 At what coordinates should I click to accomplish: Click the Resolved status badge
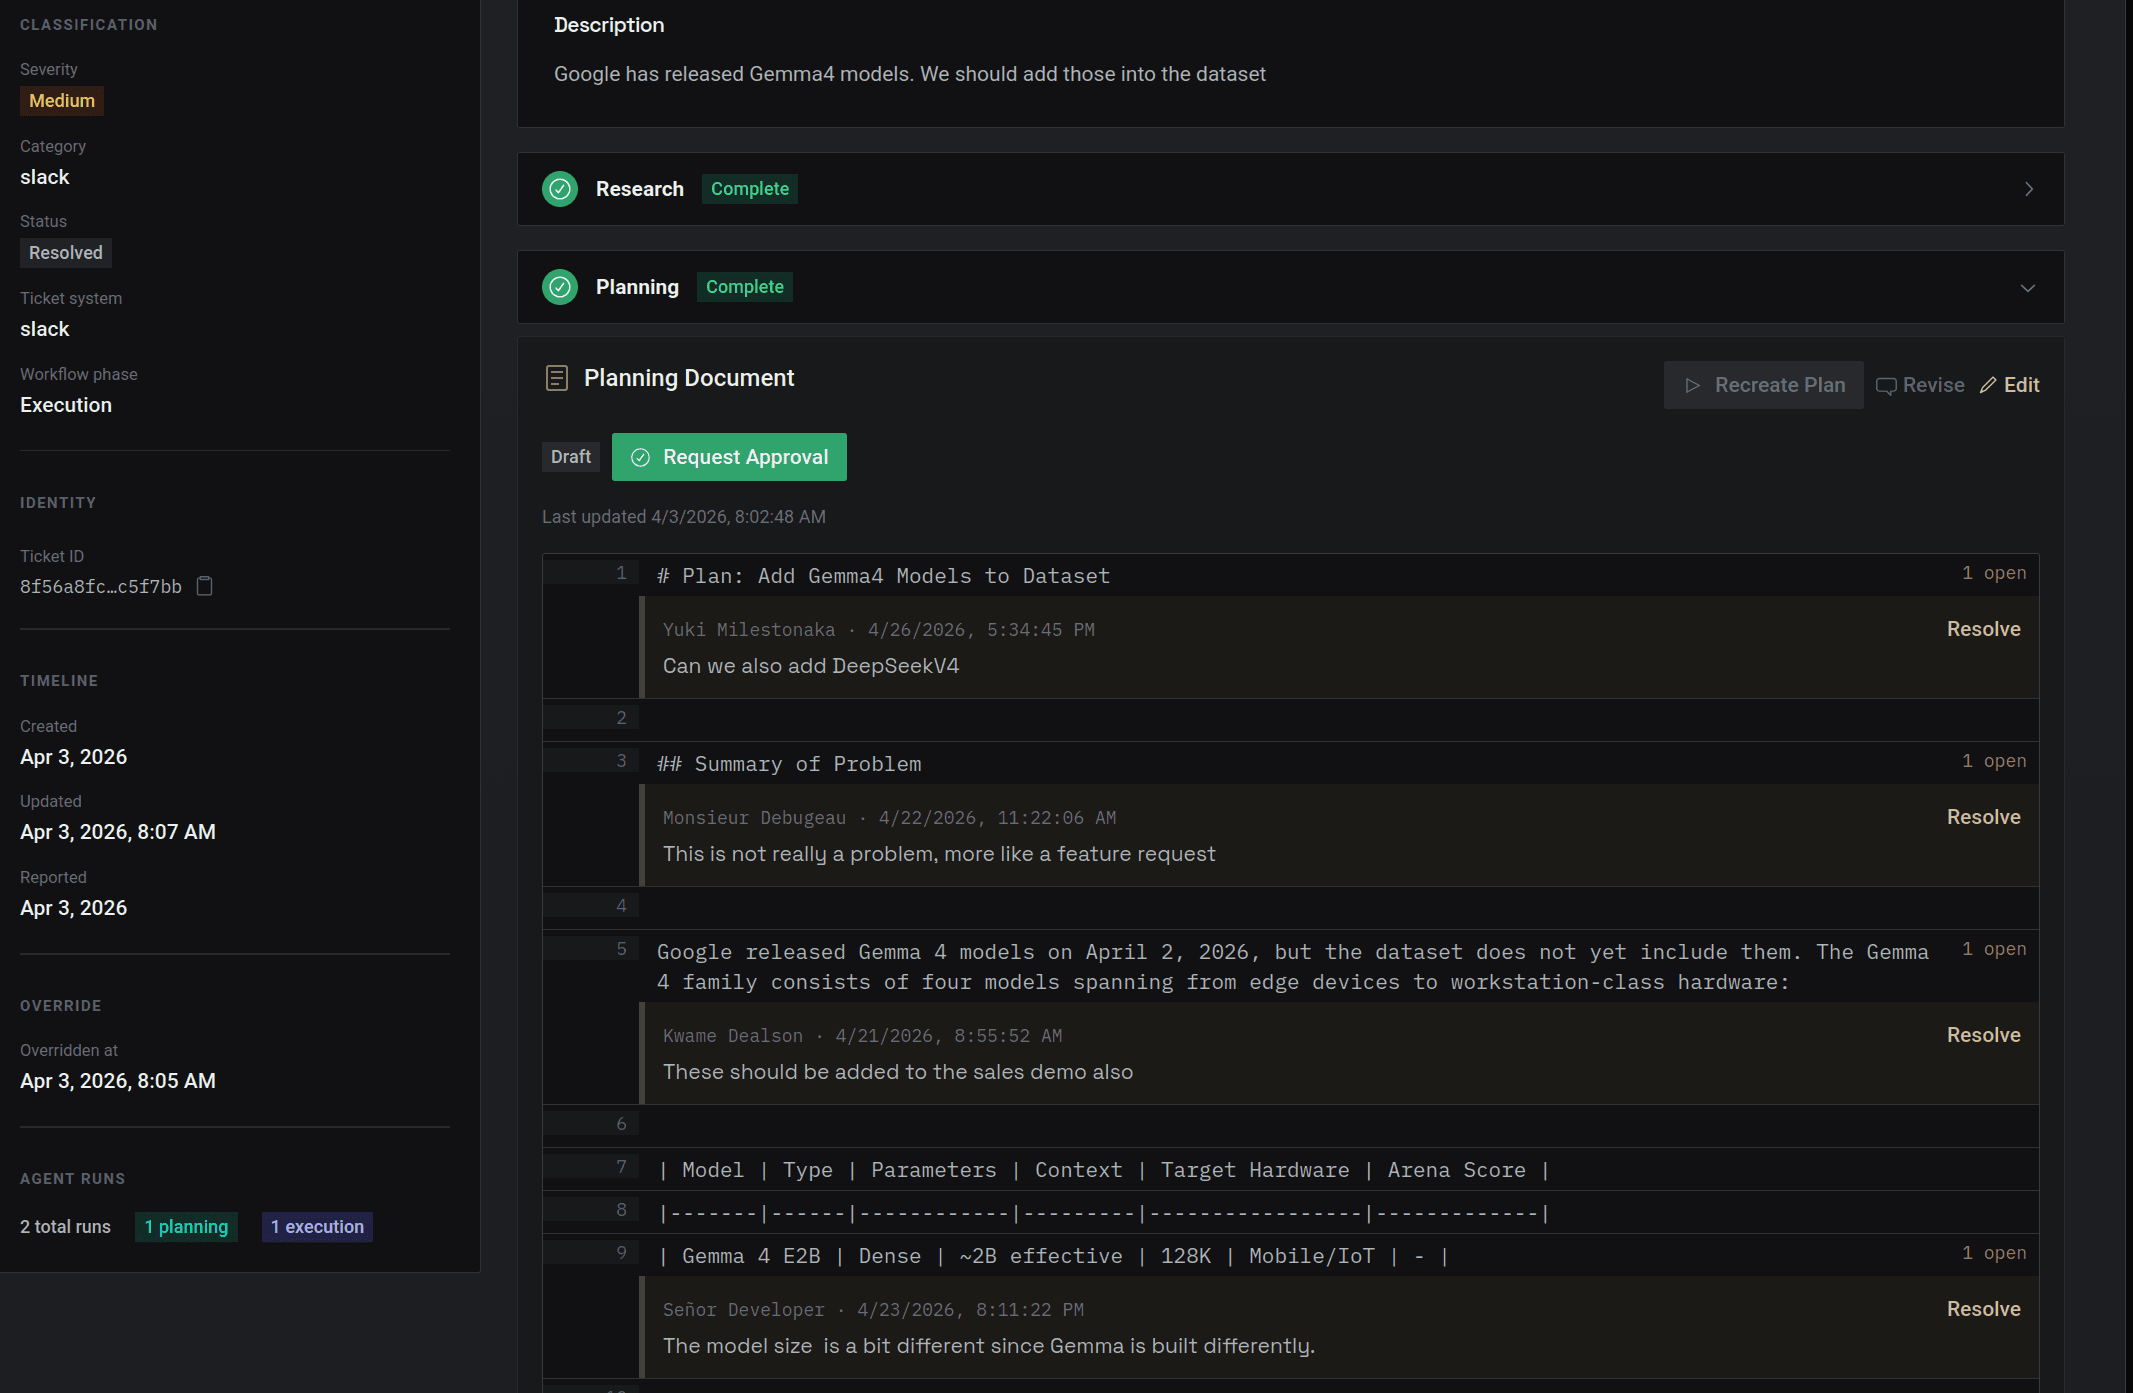pos(65,253)
